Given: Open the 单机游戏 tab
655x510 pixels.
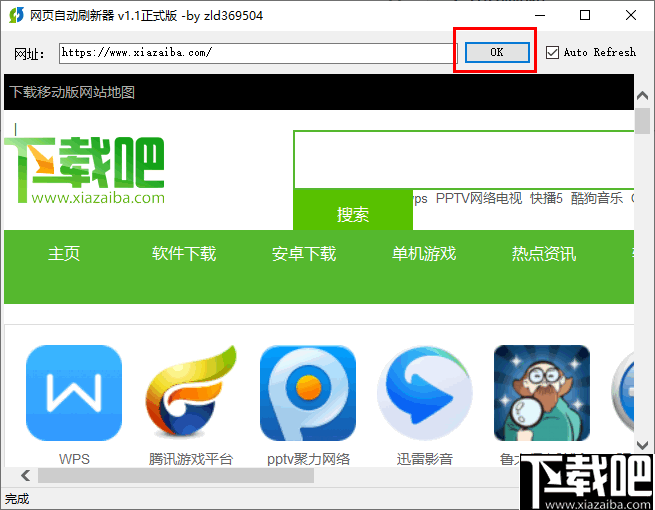Looking at the screenshot, I should pos(424,254).
